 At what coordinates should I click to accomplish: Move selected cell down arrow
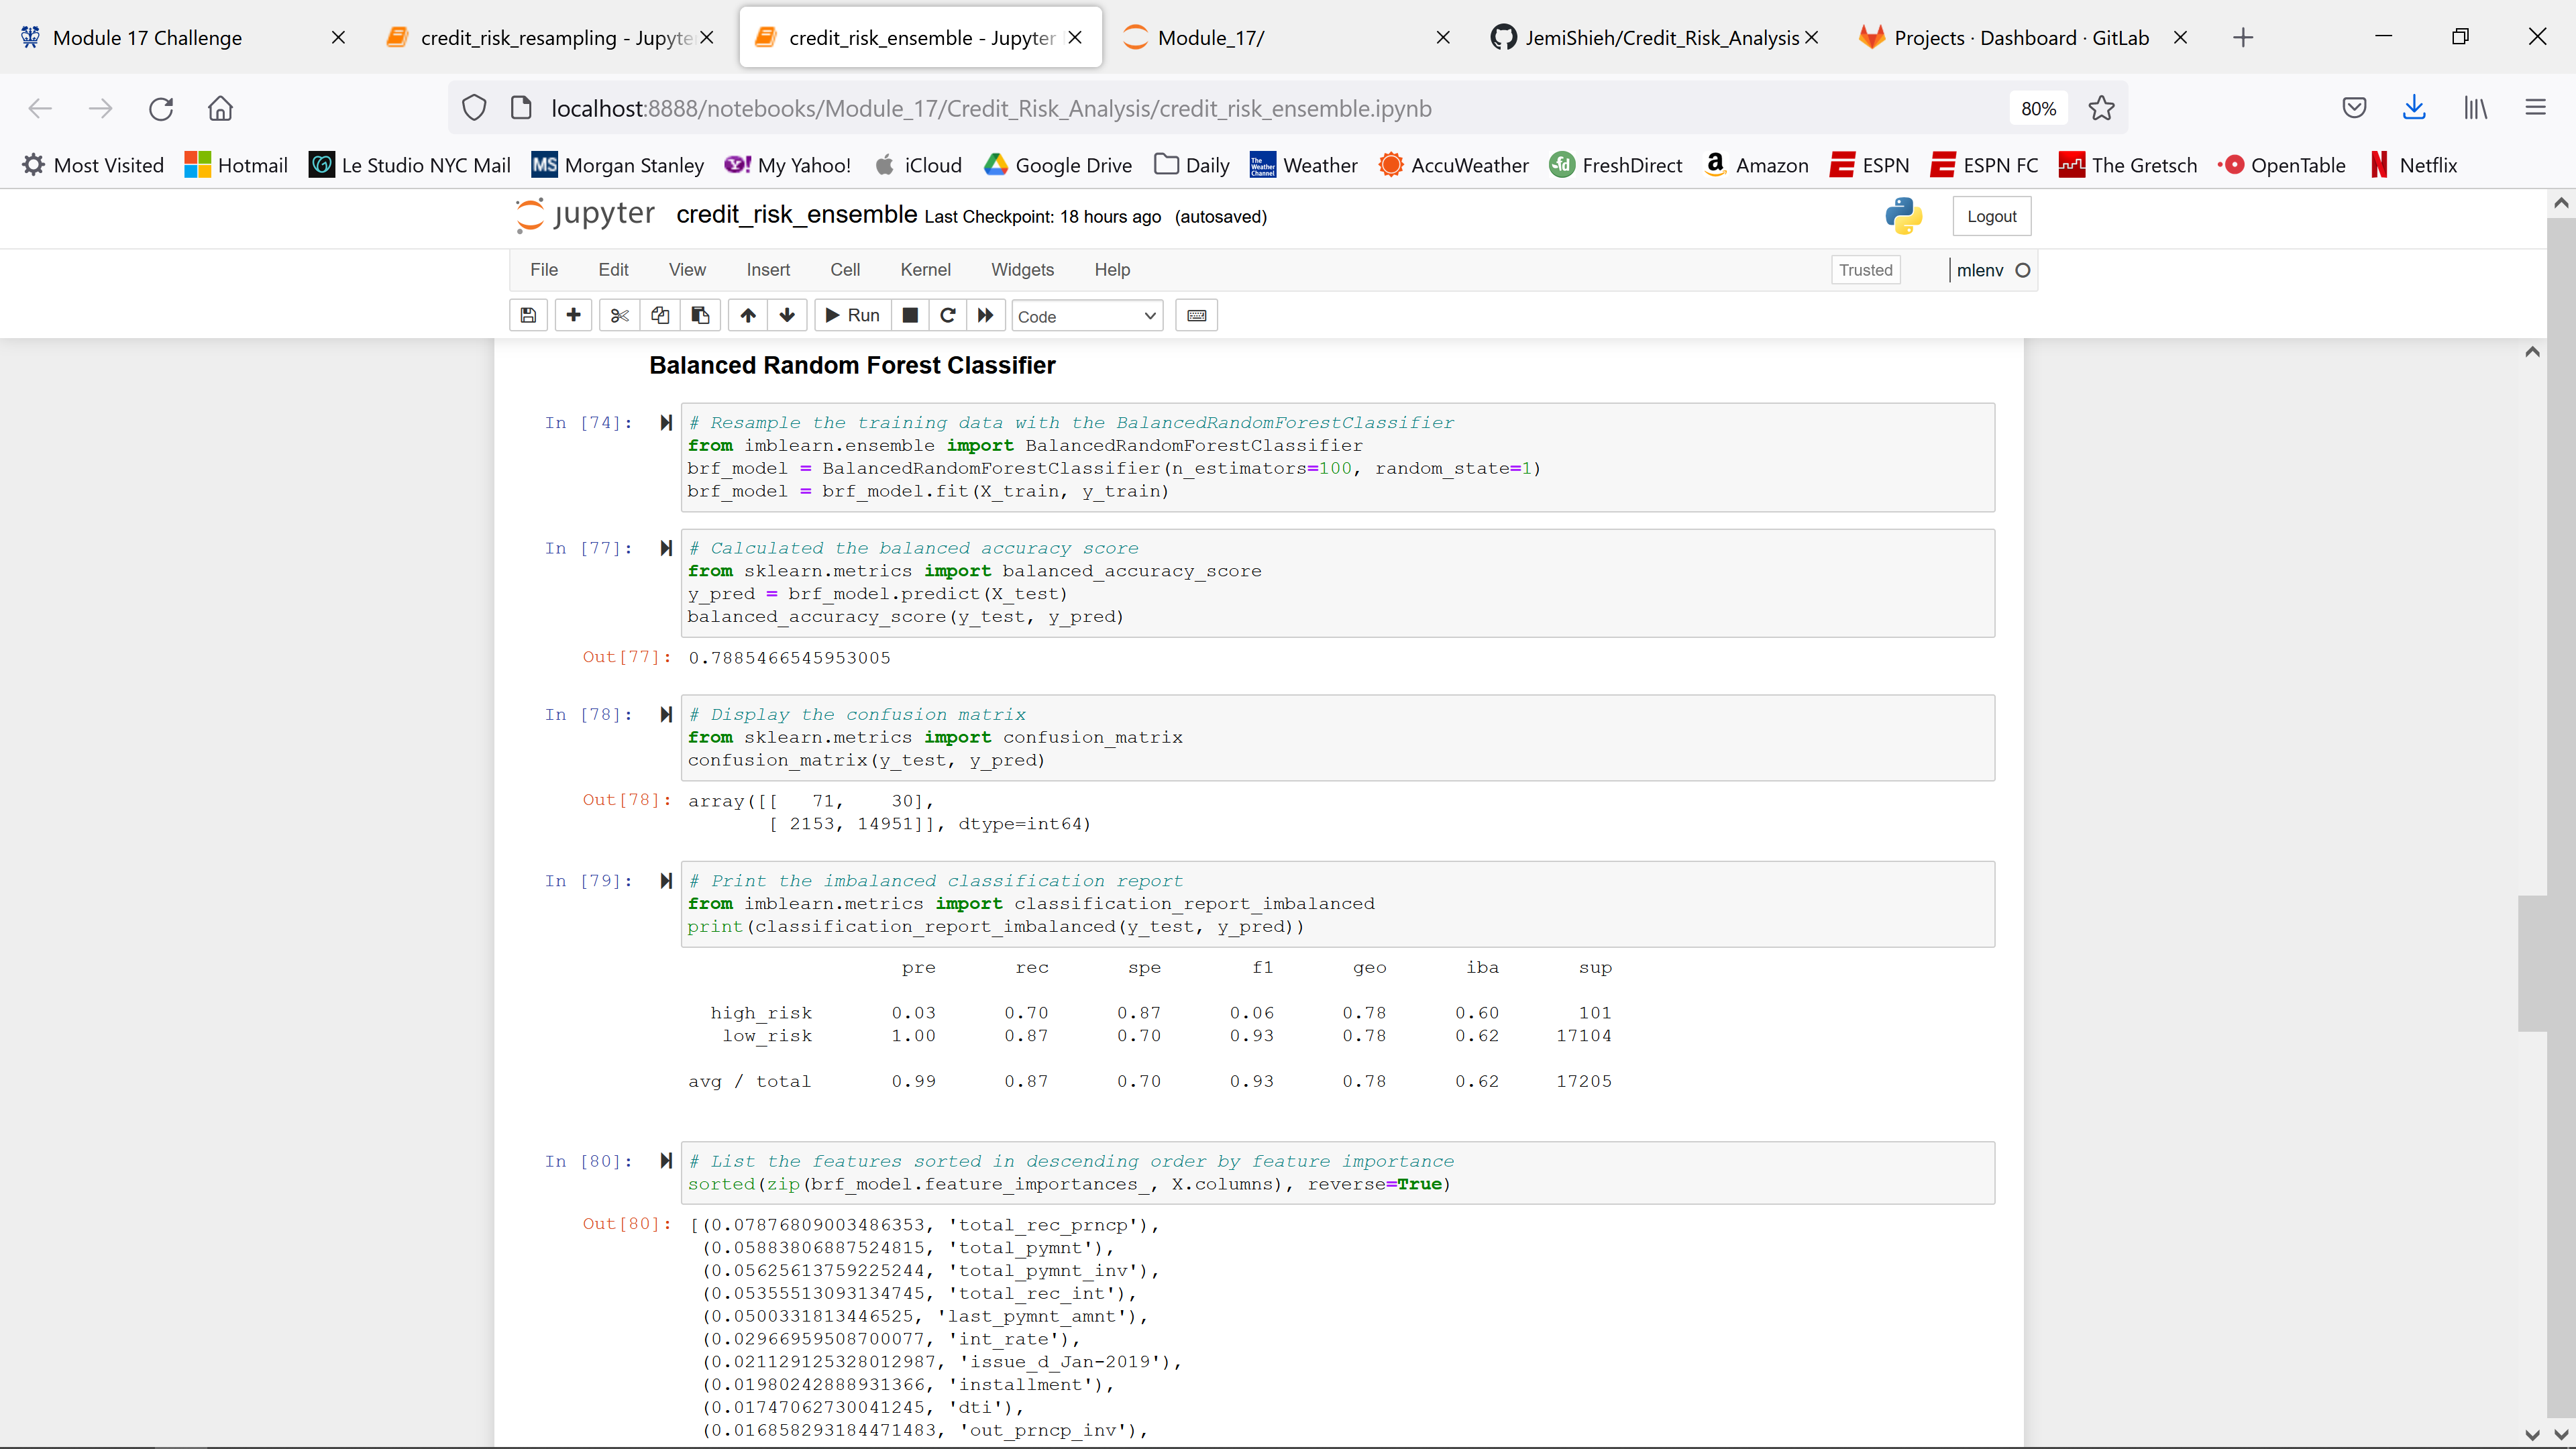coord(787,316)
